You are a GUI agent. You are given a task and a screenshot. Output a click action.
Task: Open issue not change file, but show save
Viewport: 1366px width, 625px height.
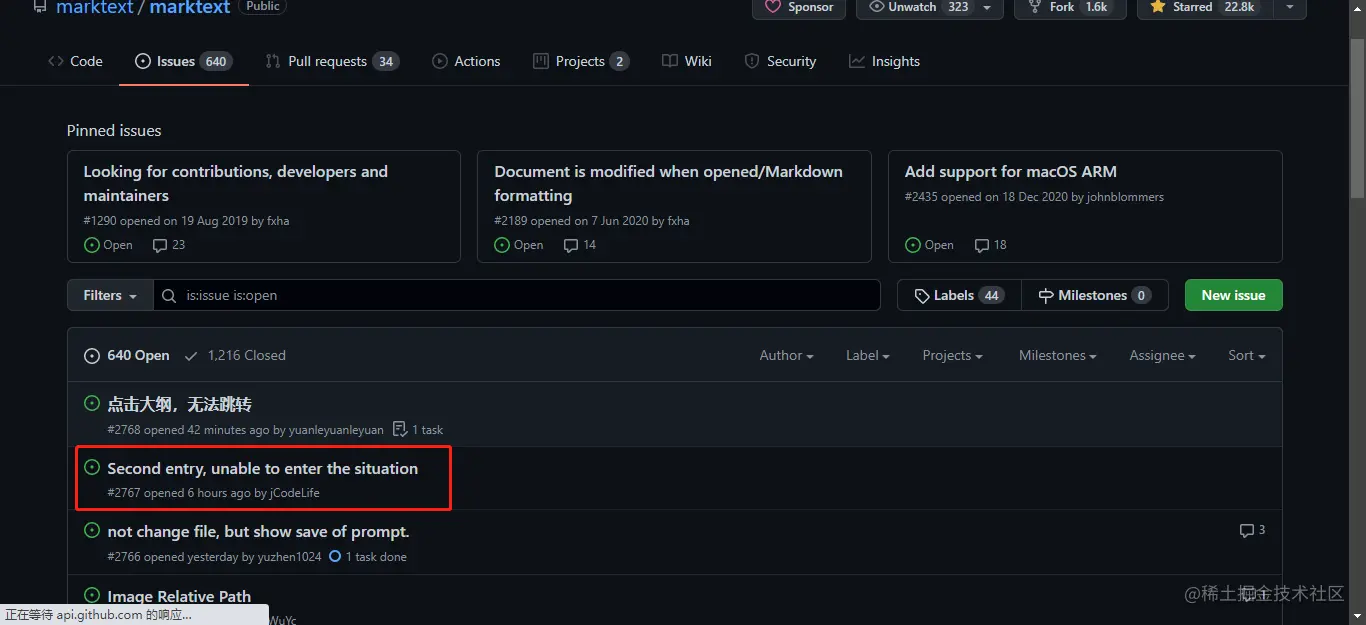pos(258,531)
